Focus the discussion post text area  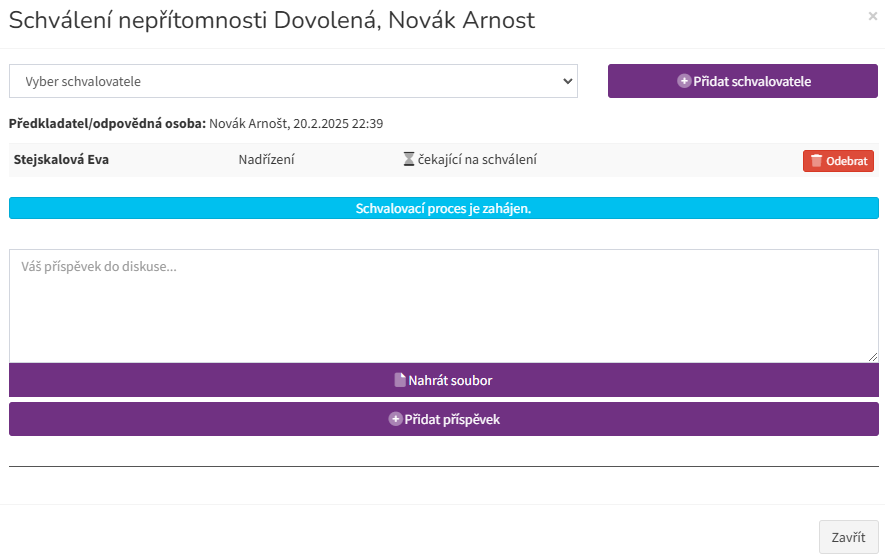coord(444,306)
